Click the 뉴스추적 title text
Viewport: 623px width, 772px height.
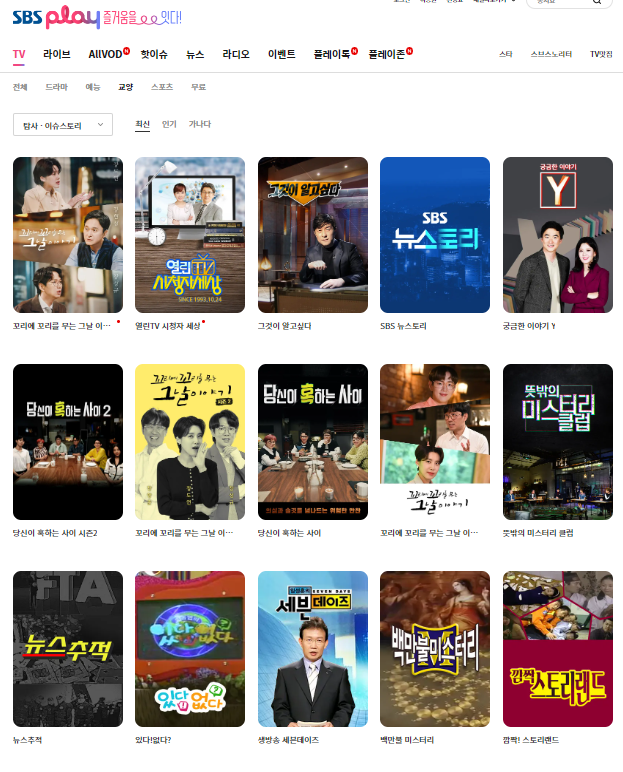click(x=28, y=740)
